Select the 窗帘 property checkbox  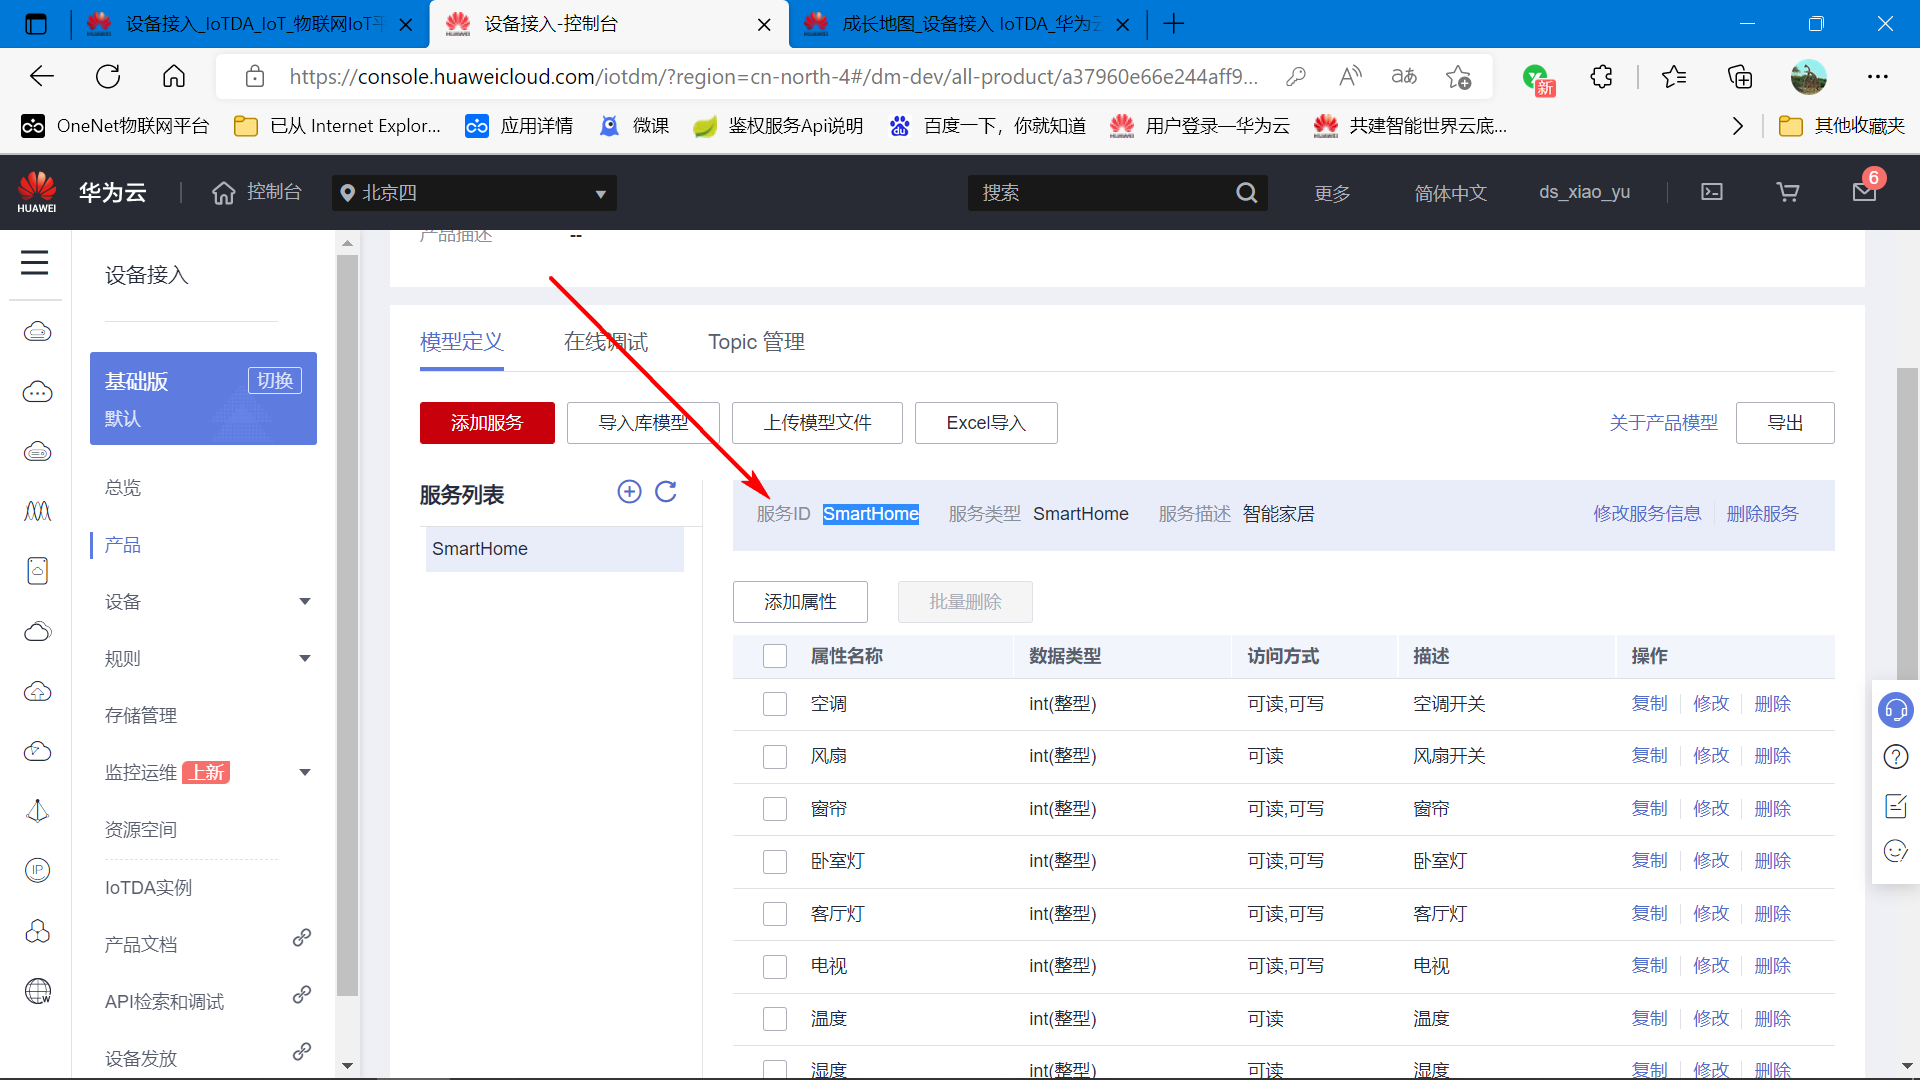[x=775, y=809]
